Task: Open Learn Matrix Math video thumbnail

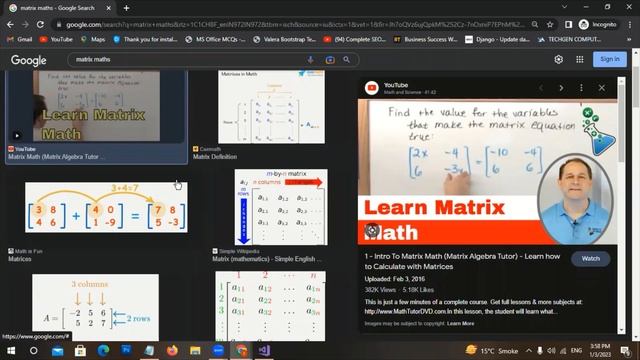Action: coord(96,106)
